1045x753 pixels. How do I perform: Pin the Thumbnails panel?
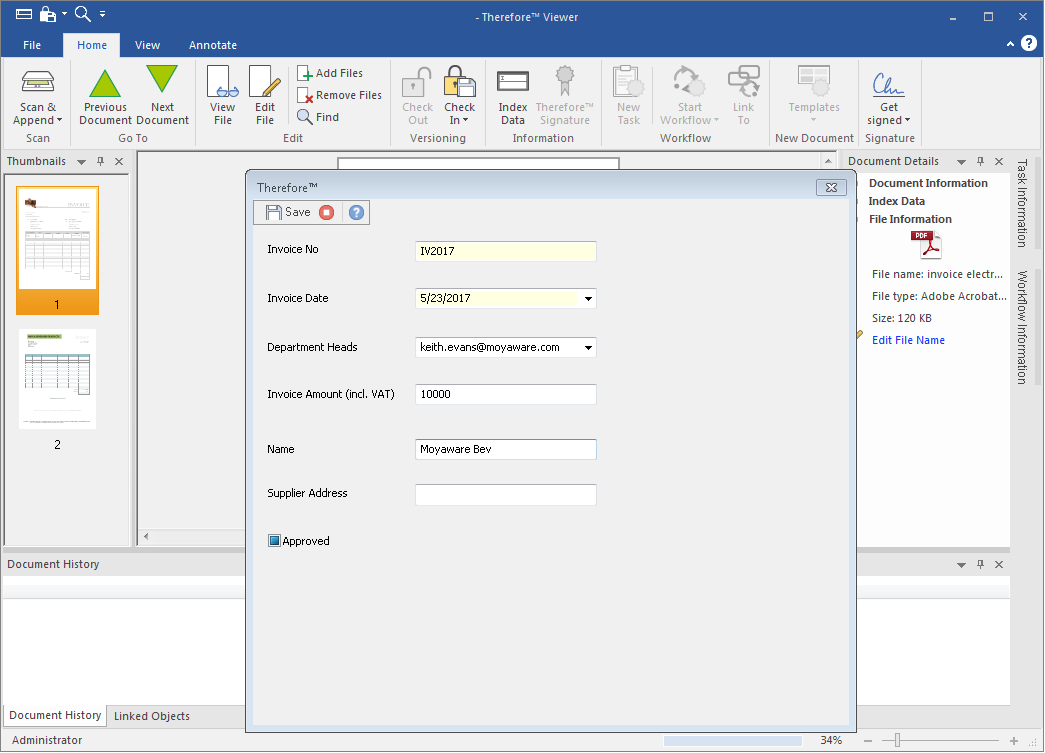(100, 162)
